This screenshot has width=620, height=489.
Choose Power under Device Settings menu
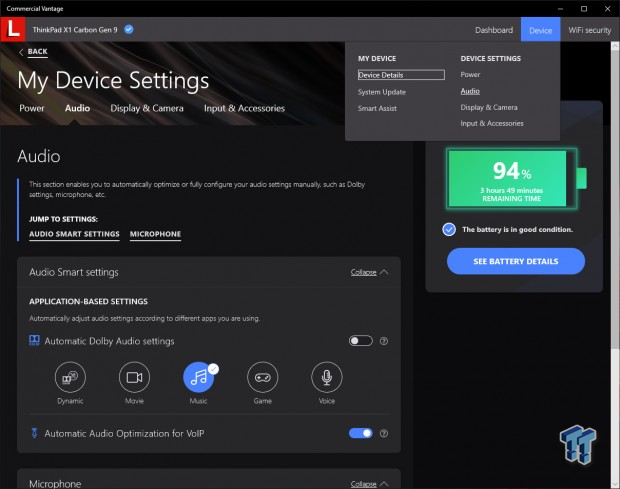click(470, 74)
